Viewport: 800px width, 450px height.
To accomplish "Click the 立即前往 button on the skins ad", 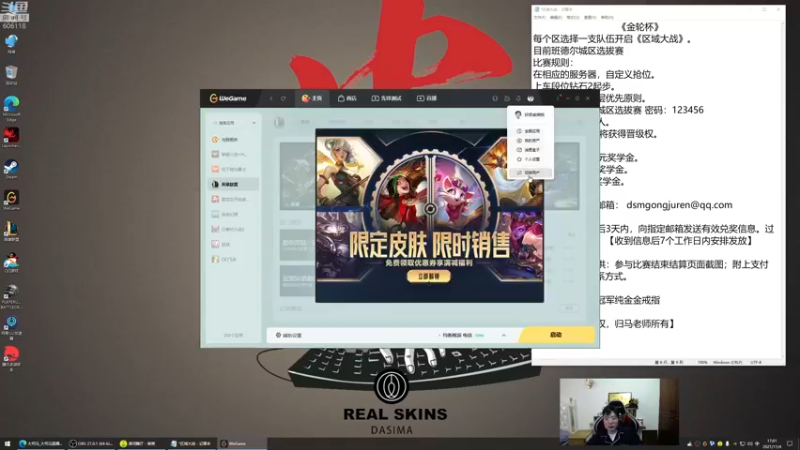I will (429, 276).
